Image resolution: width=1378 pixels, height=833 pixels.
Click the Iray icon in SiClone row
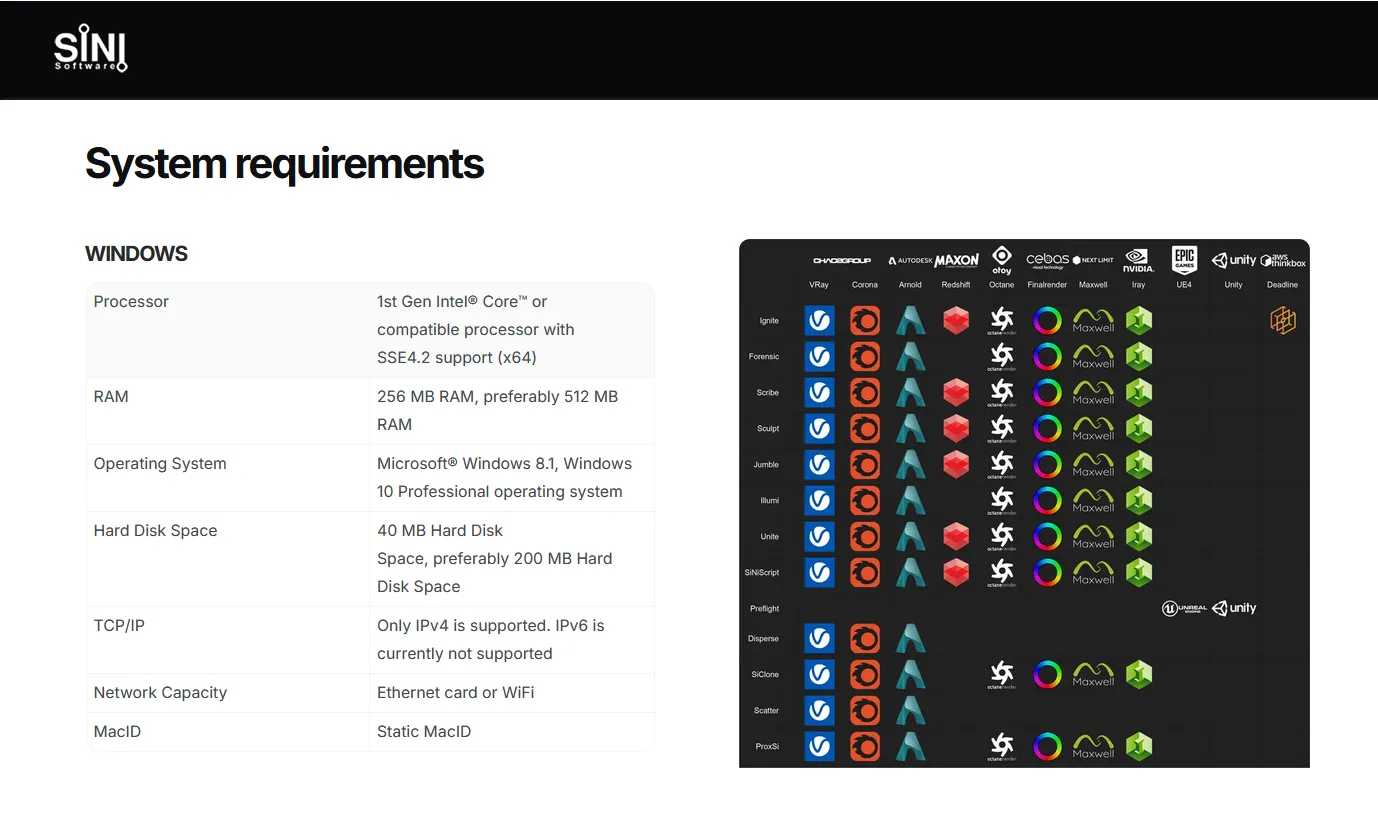point(1138,675)
